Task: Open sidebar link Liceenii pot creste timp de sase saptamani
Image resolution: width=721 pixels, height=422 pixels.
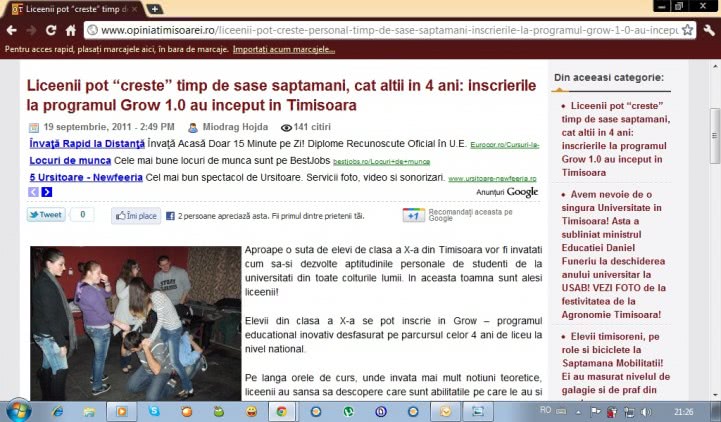Action: [615, 139]
